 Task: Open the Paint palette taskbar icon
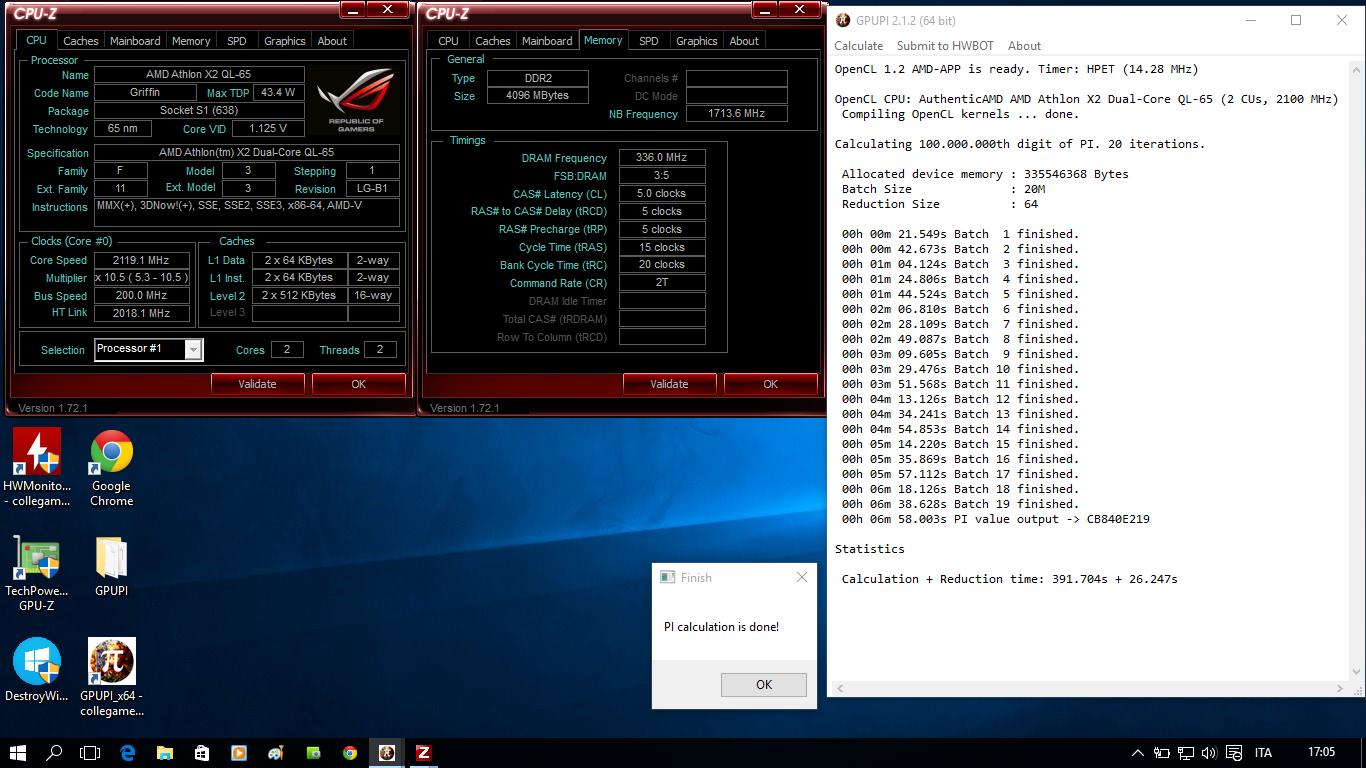tap(275, 753)
